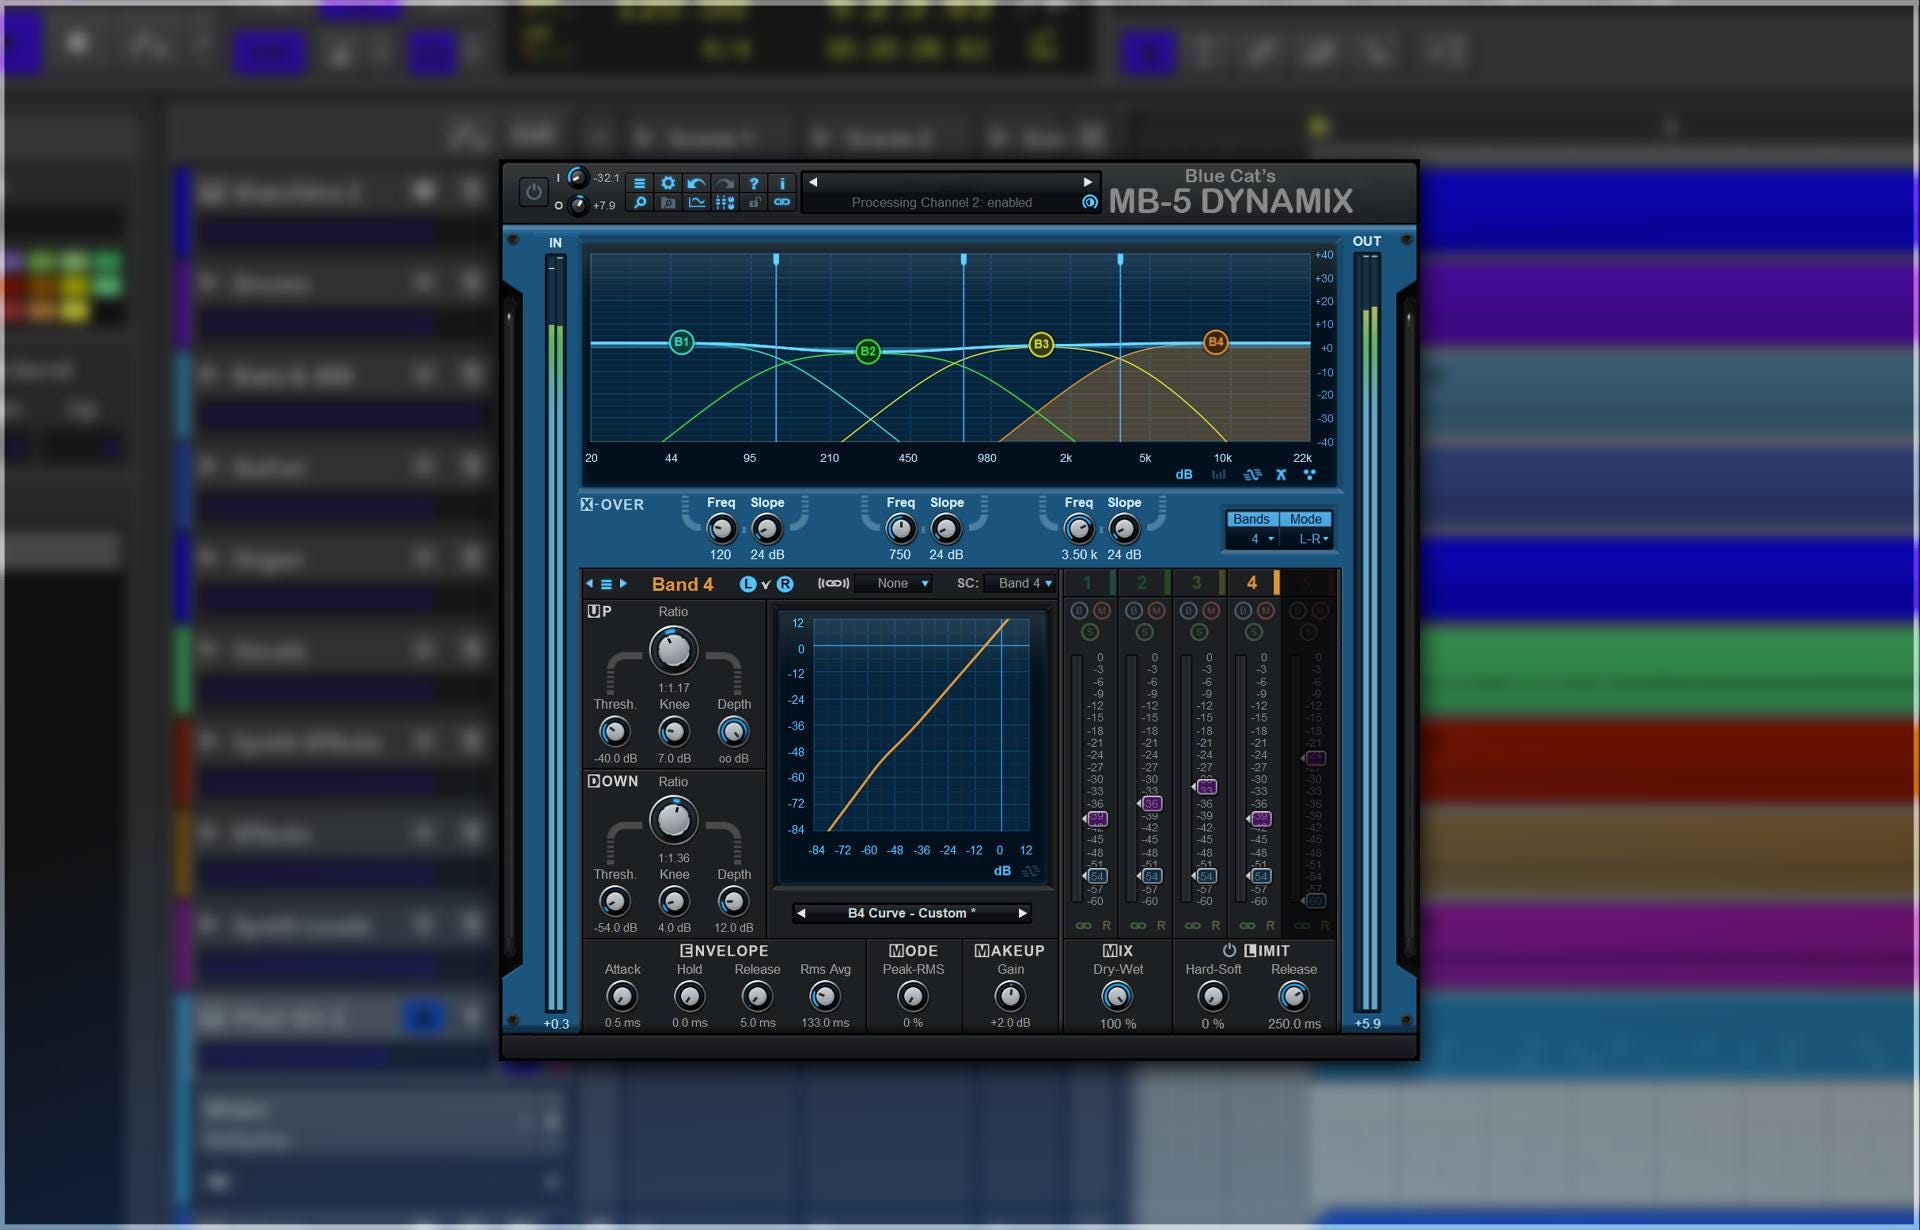Click band 1 link chain icon
The width and height of the screenshot is (1920, 1230).
click(1083, 926)
